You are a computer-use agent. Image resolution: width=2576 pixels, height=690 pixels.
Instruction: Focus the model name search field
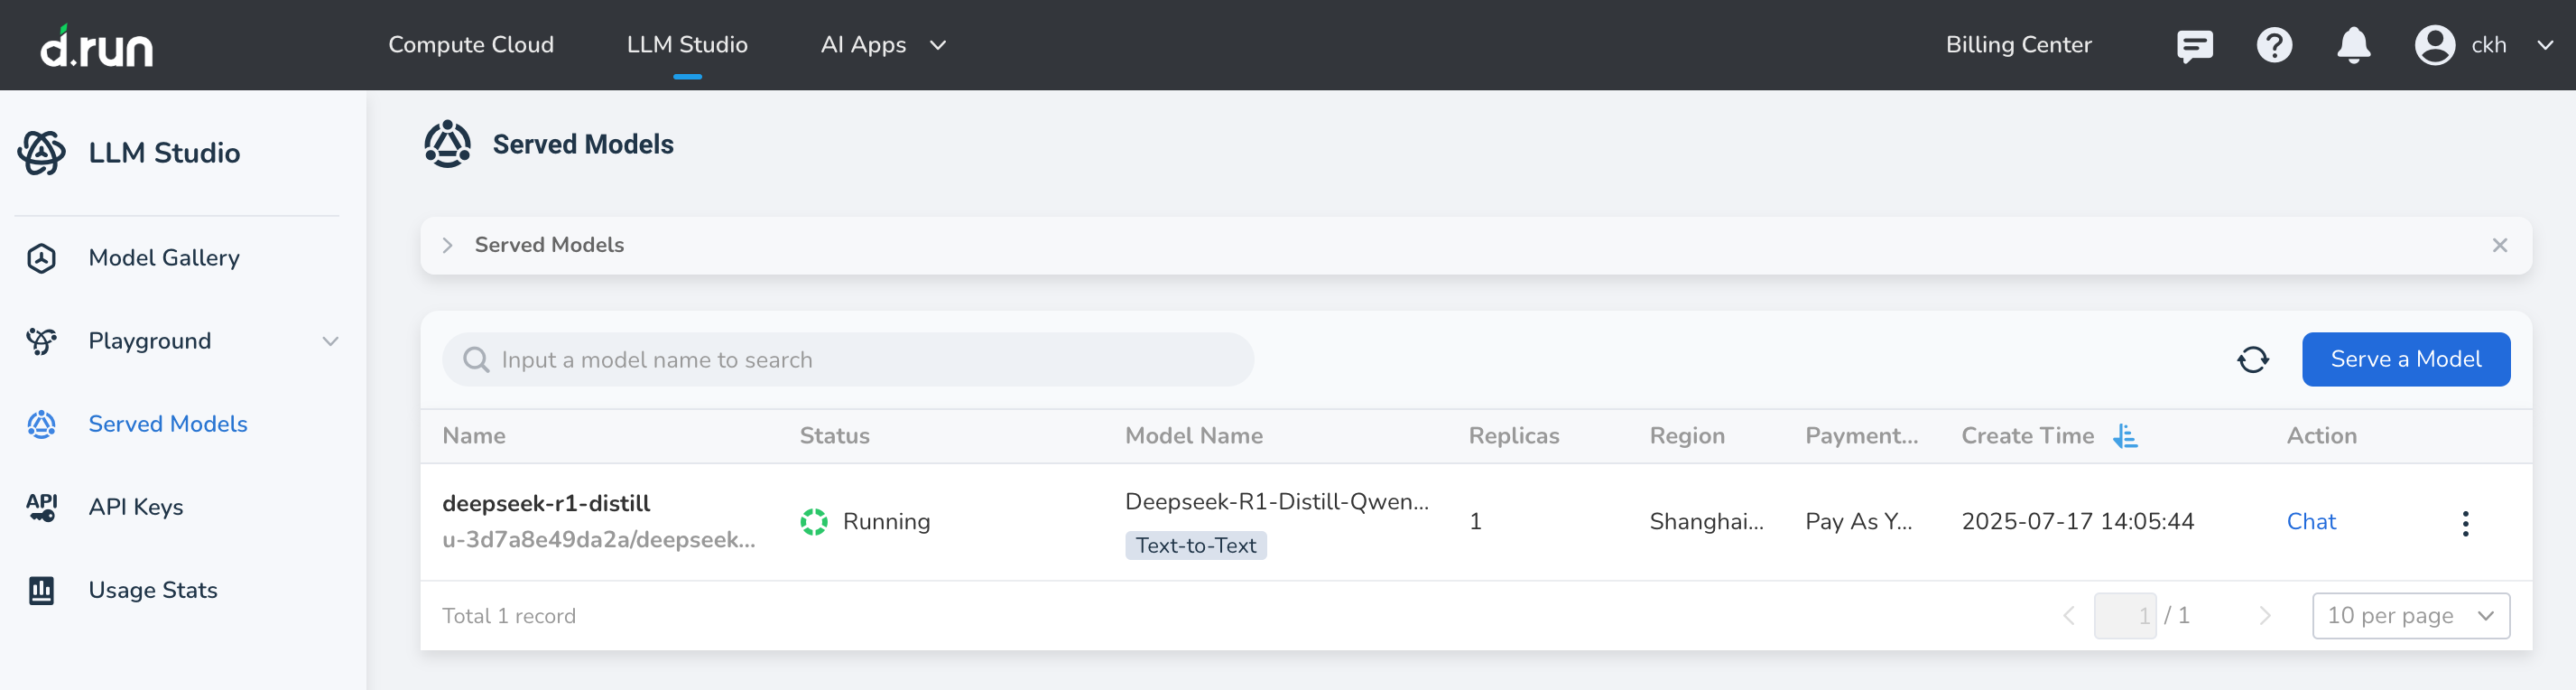tap(850, 360)
